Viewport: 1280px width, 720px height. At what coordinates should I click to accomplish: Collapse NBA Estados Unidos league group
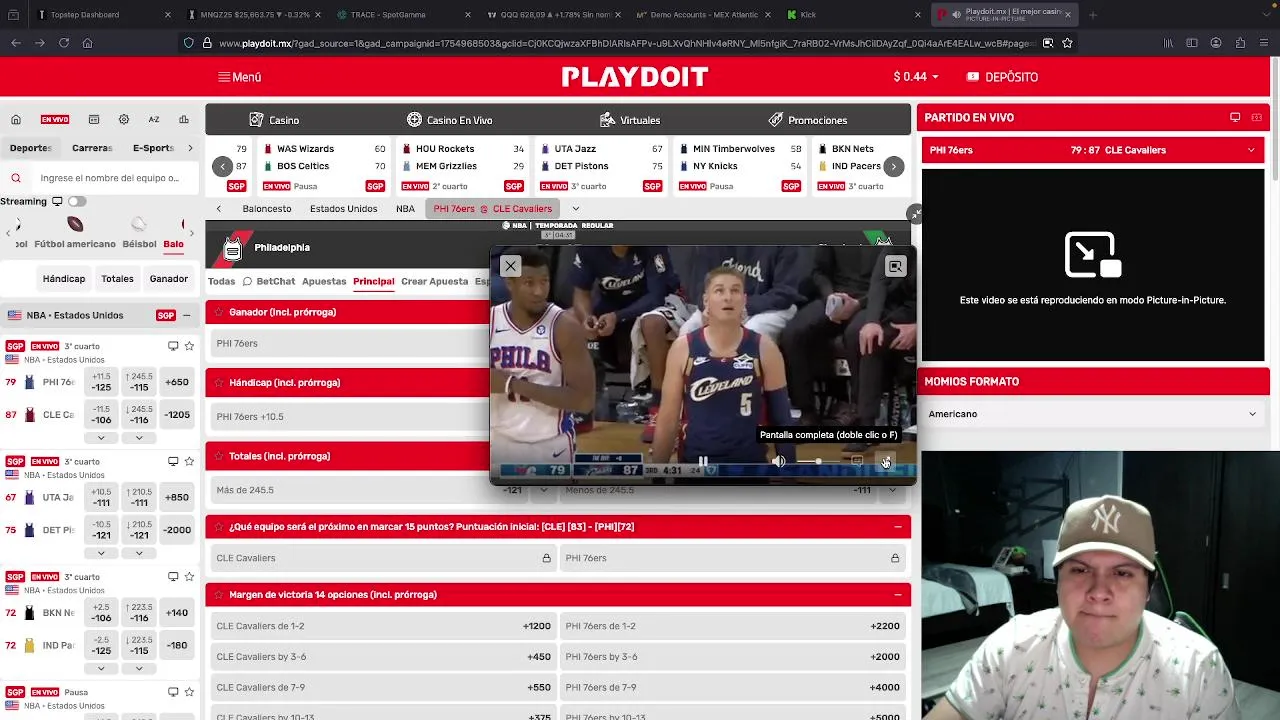tap(186, 315)
